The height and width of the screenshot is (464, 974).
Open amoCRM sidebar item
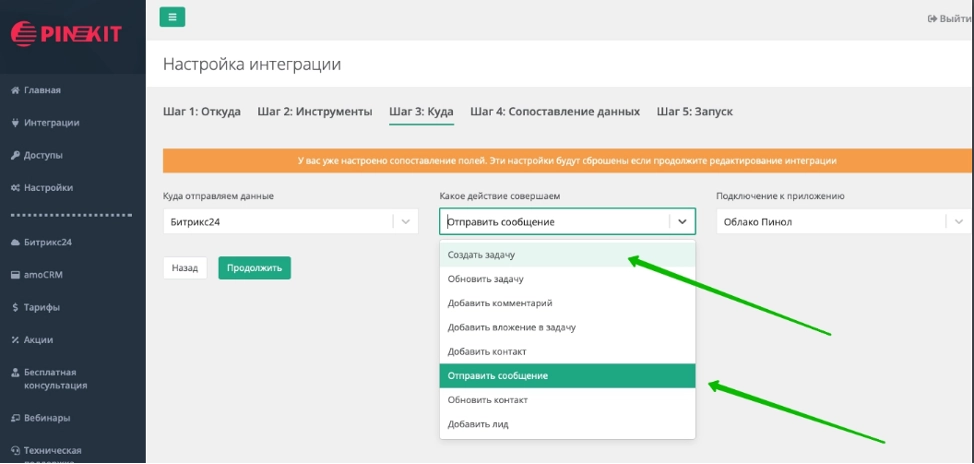point(43,275)
